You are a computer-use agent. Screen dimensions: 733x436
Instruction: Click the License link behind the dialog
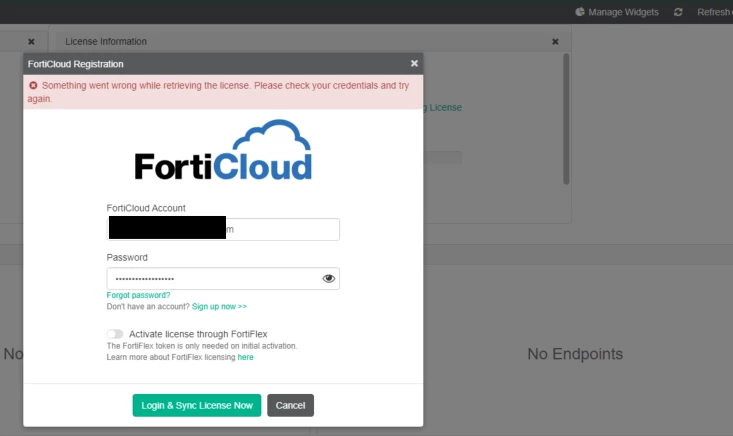(x=445, y=107)
